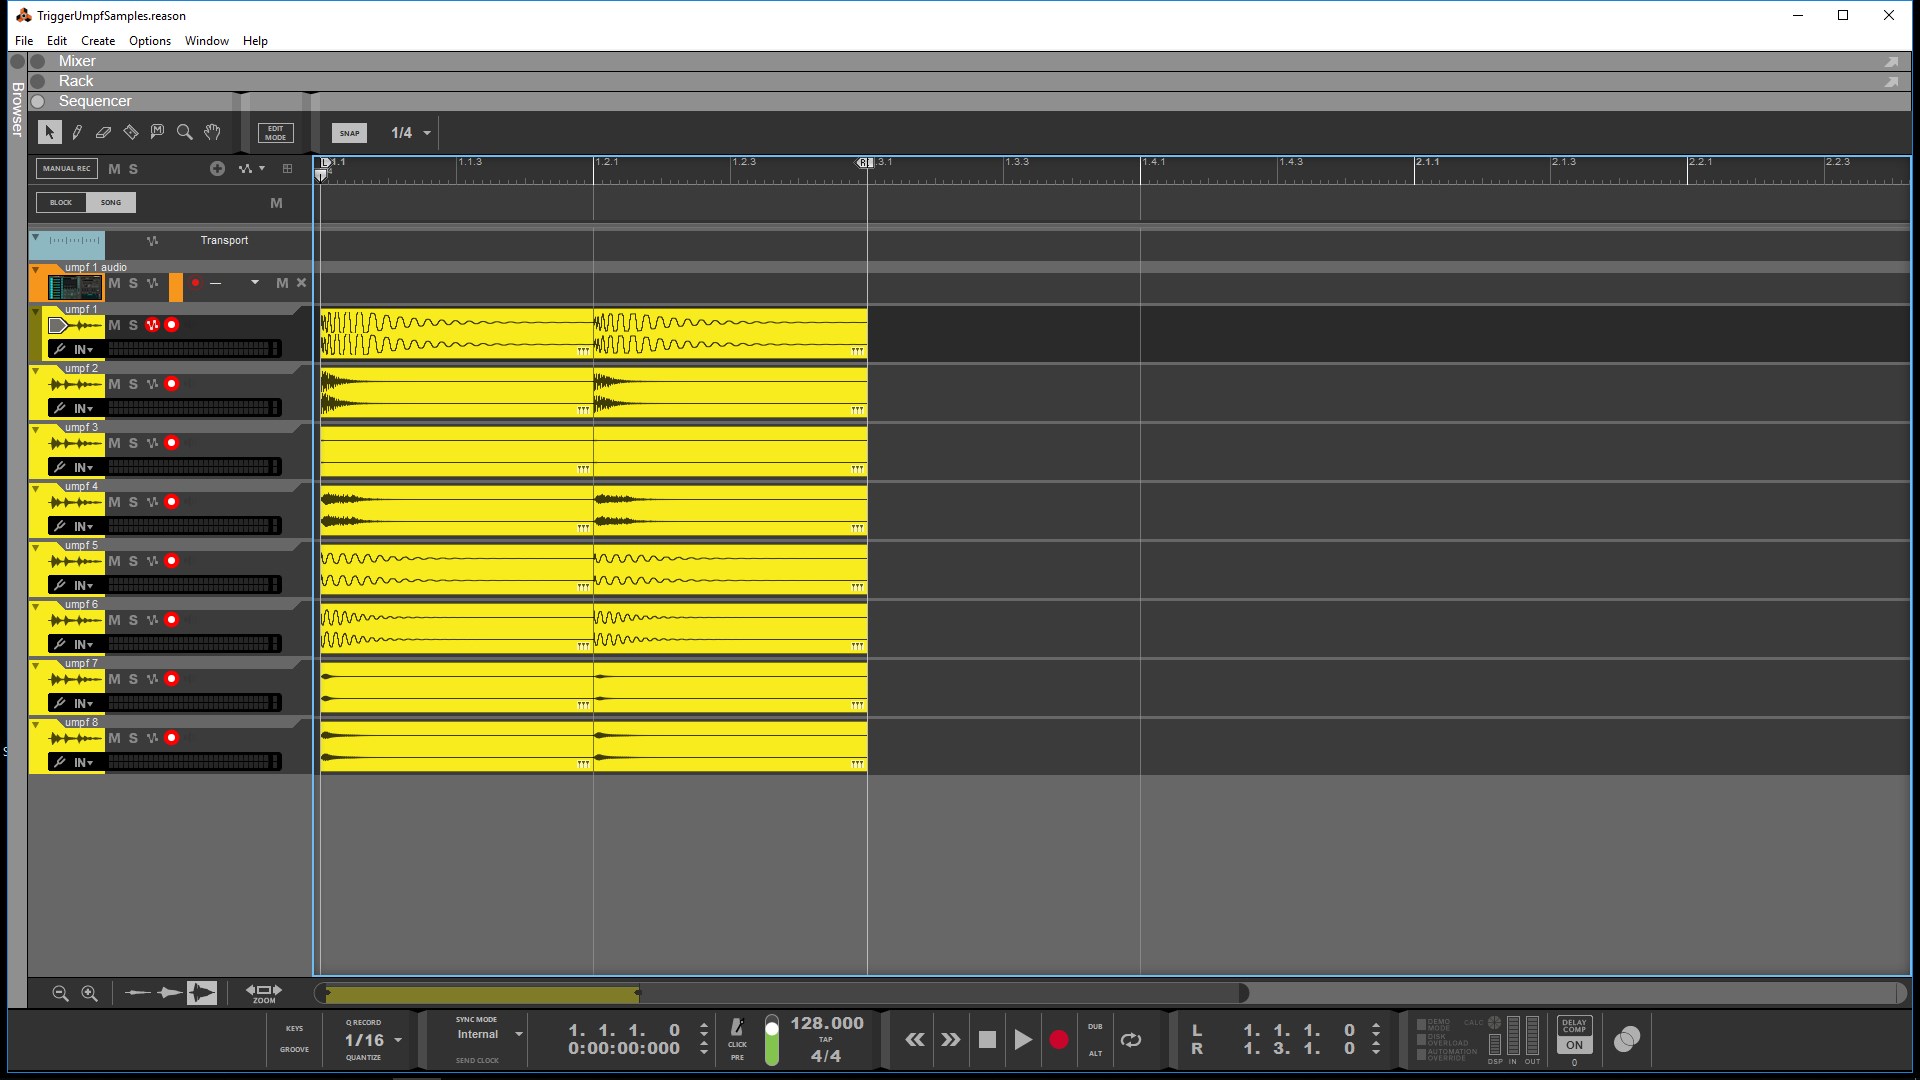
Task: Open the wrench input settings on umpf 1
Action: [59, 350]
